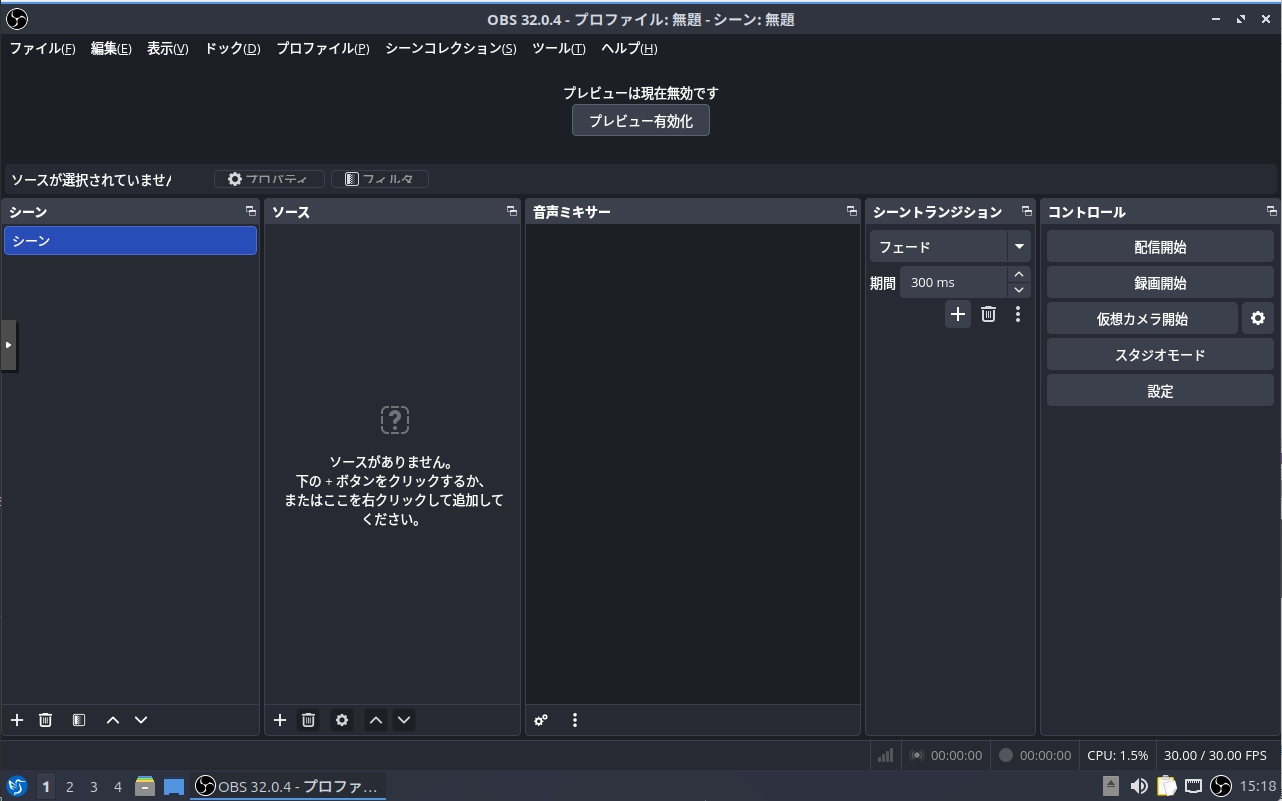1282x801 pixels.
Task: Open the フェード transition dropdown
Action: tap(1018, 247)
